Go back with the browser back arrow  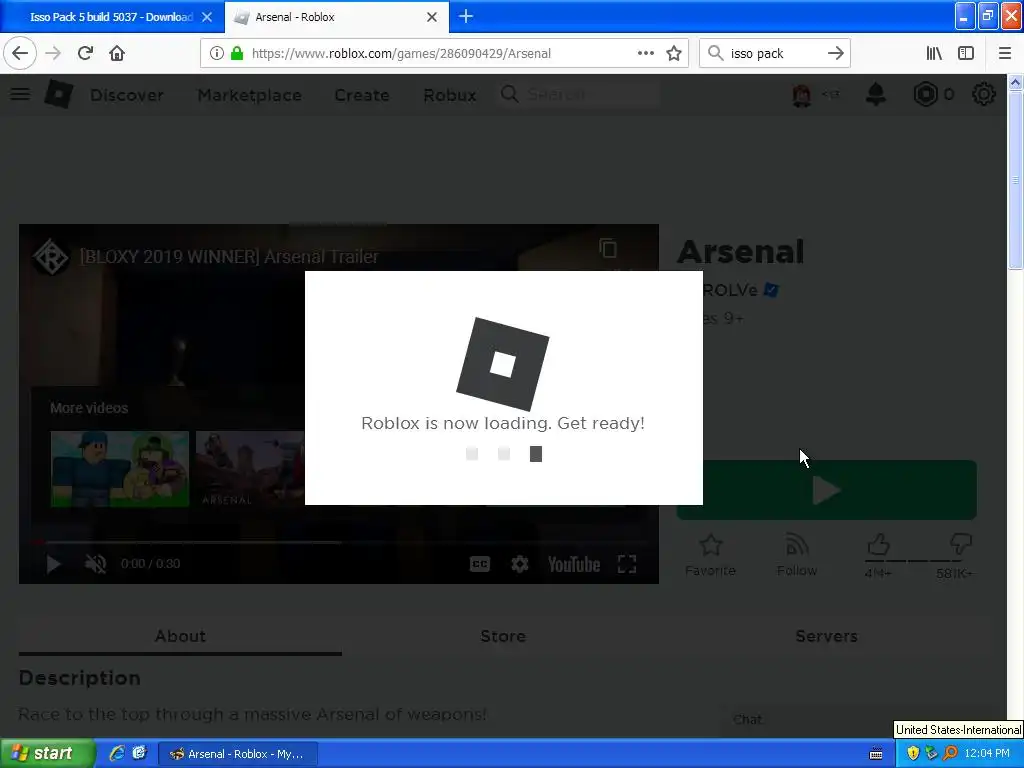tap(20, 53)
